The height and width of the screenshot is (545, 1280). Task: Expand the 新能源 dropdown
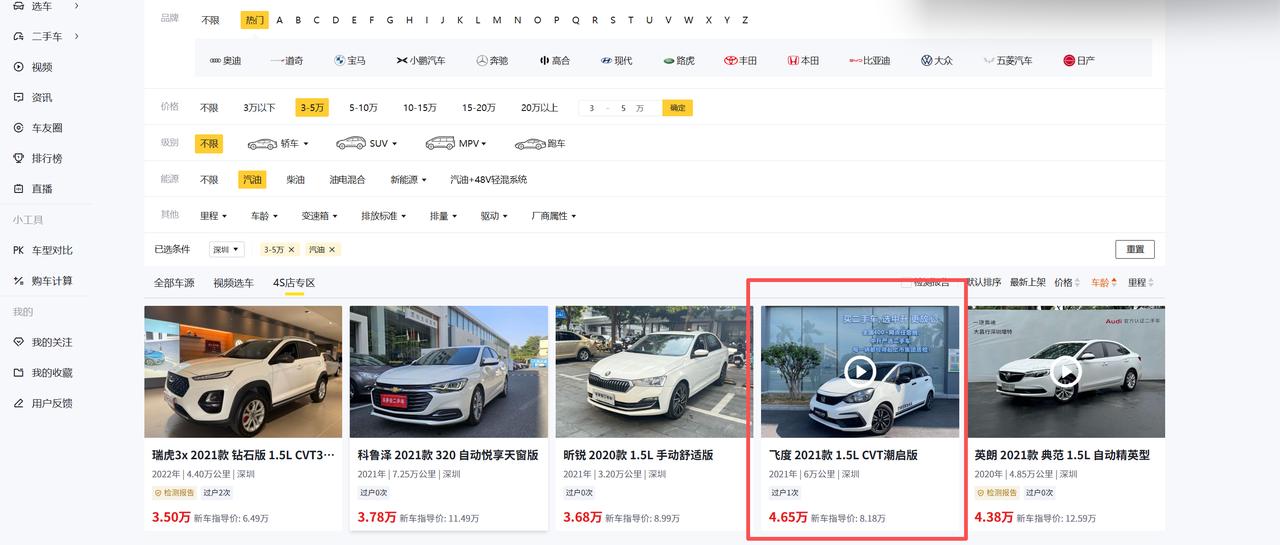click(x=408, y=180)
